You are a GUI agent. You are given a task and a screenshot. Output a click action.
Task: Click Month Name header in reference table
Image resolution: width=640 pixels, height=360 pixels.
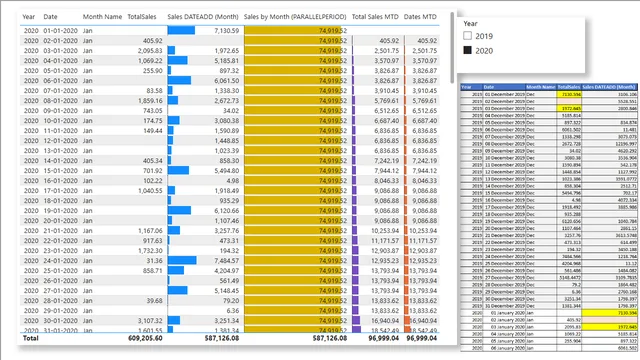(x=540, y=87)
